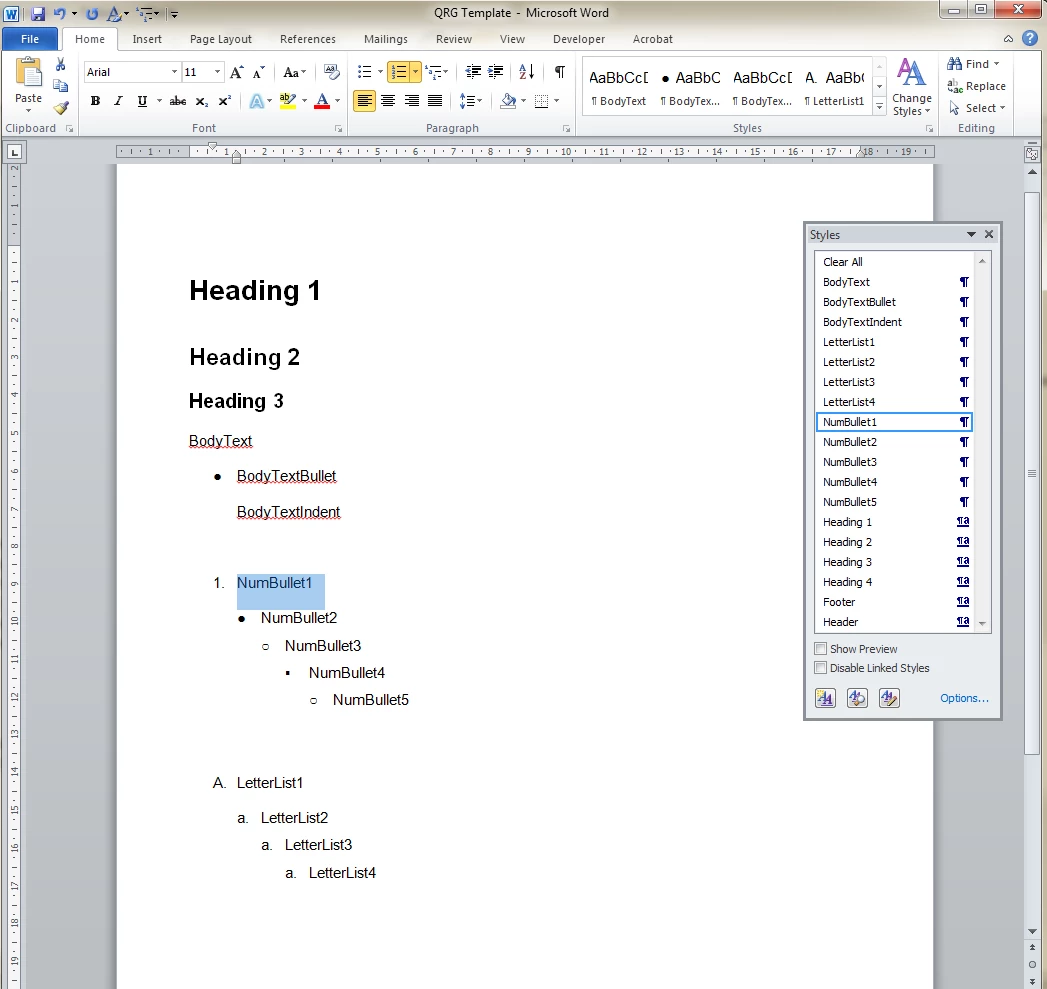This screenshot has width=1047, height=989.
Task: Click the Replace button
Action: click(977, 85)
